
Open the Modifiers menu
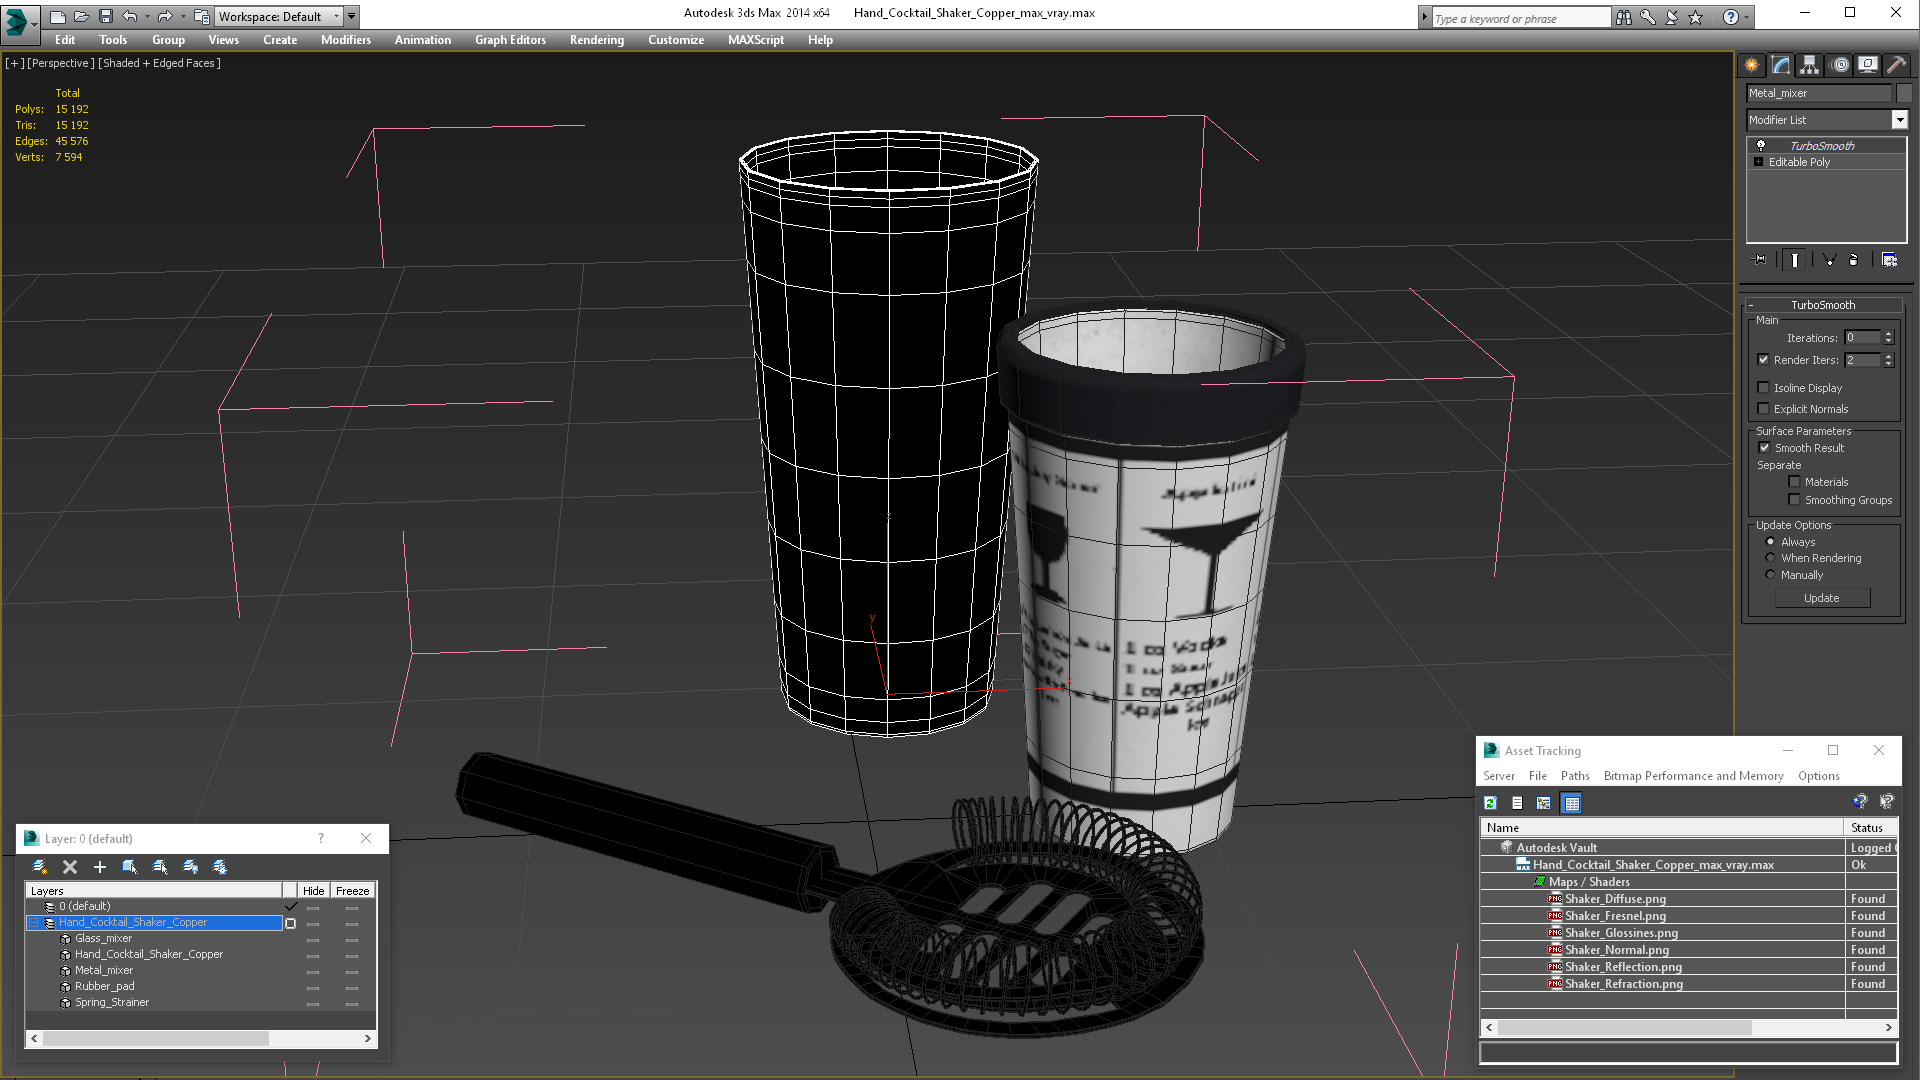pos(345,40)
